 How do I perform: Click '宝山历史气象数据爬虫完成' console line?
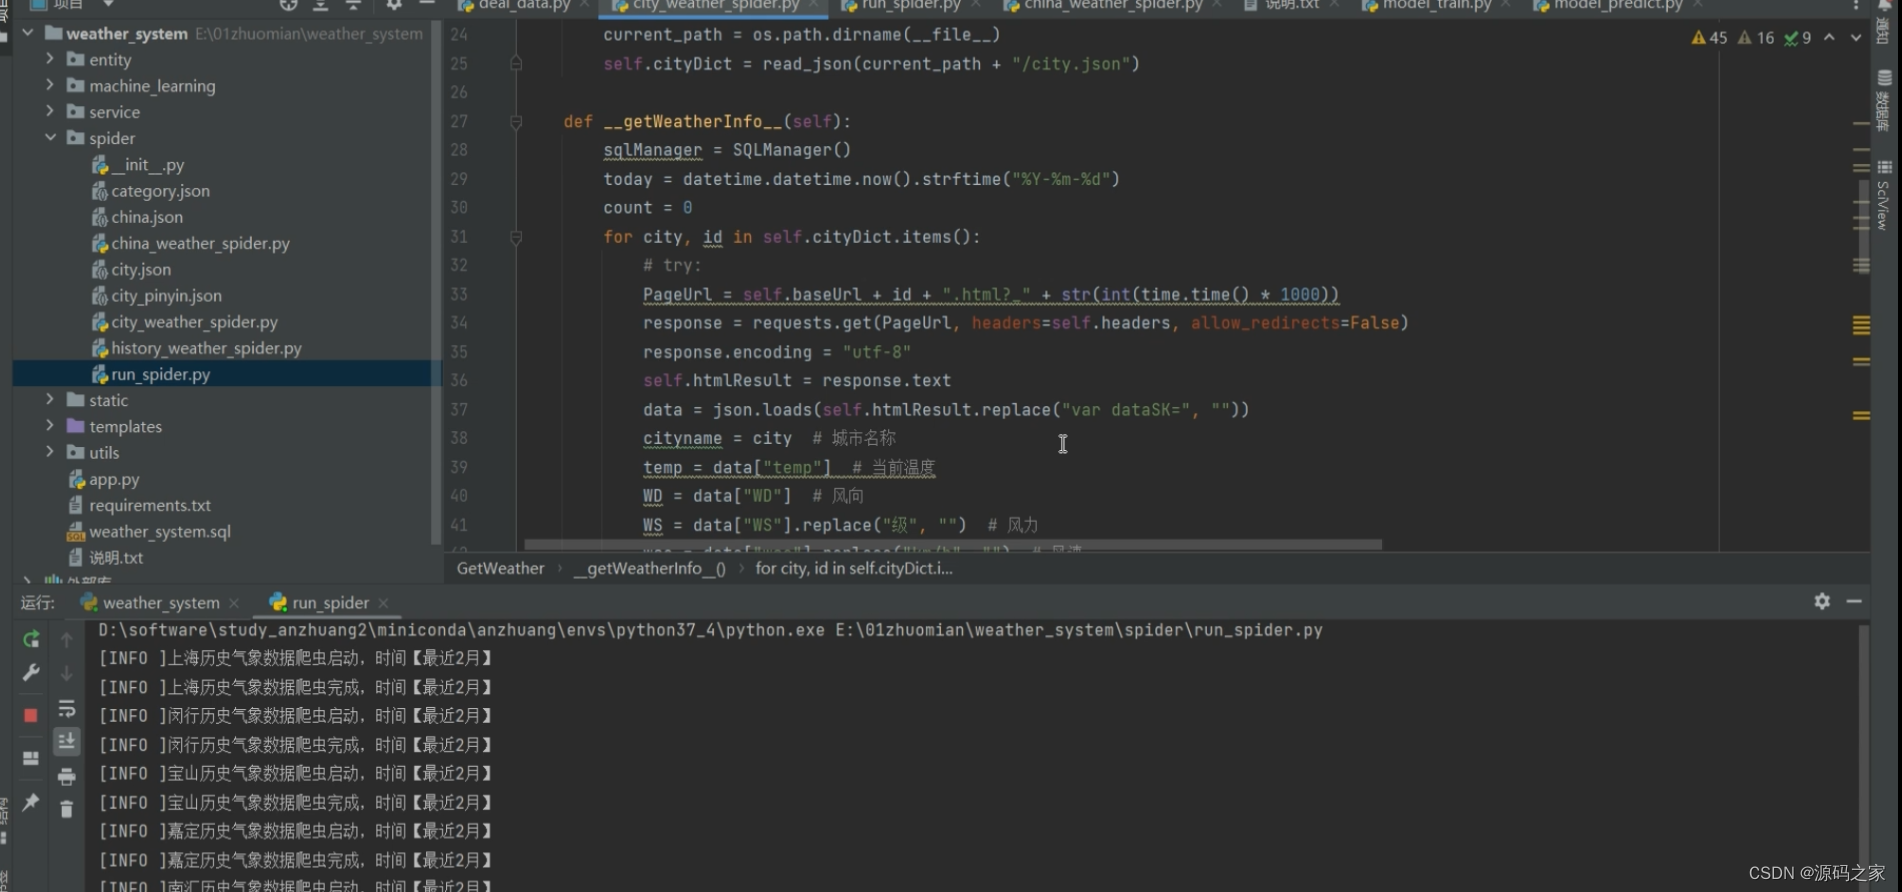[294, 802]
